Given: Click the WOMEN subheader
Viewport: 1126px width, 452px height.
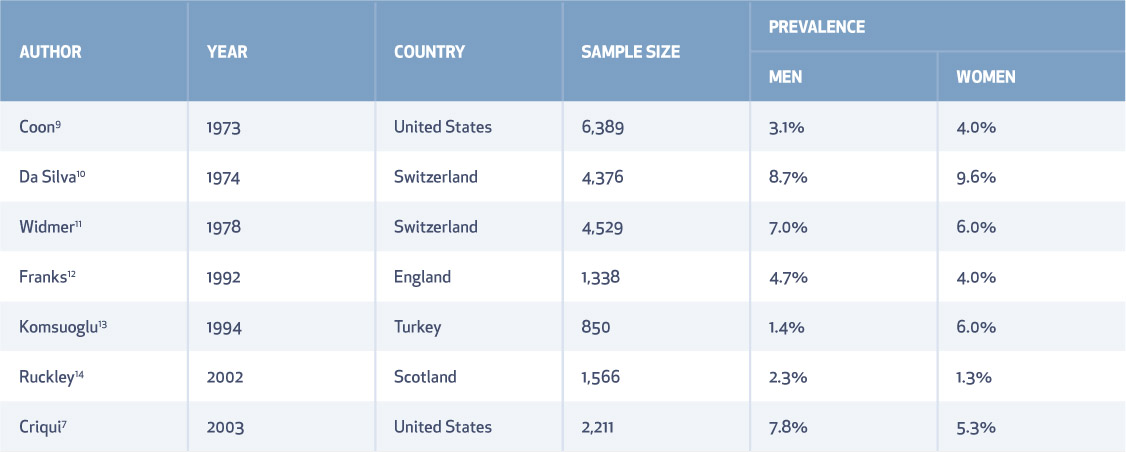Looking at the screenshot, I should (985, 77).
